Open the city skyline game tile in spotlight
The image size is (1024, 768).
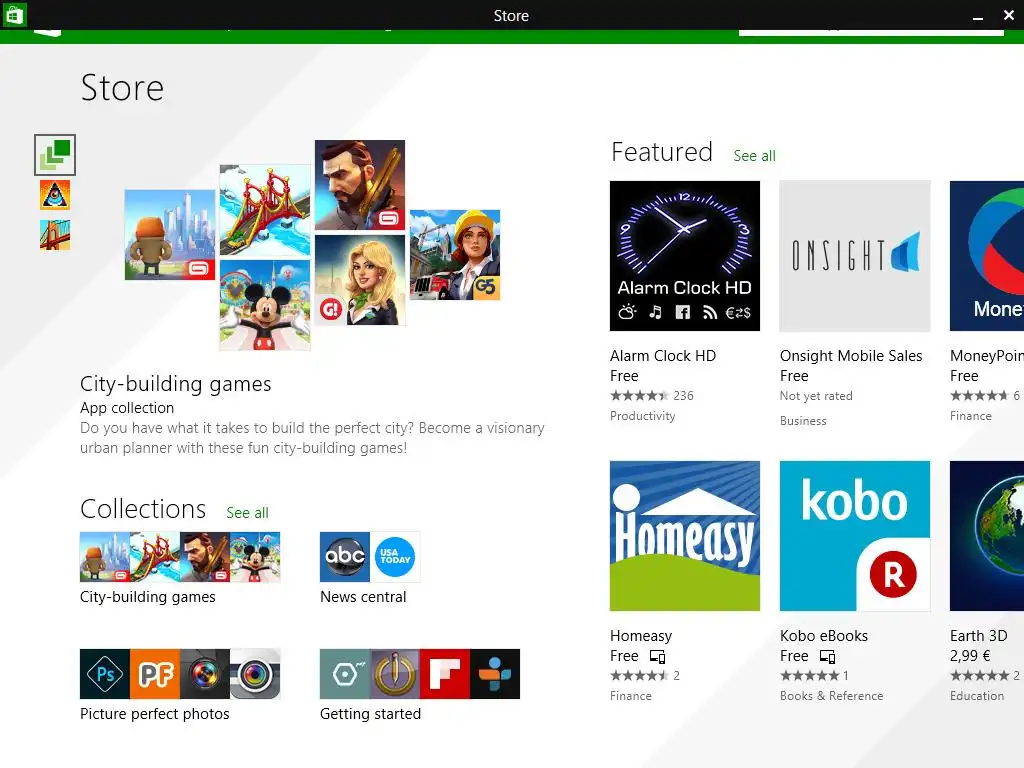coord(170,234)
